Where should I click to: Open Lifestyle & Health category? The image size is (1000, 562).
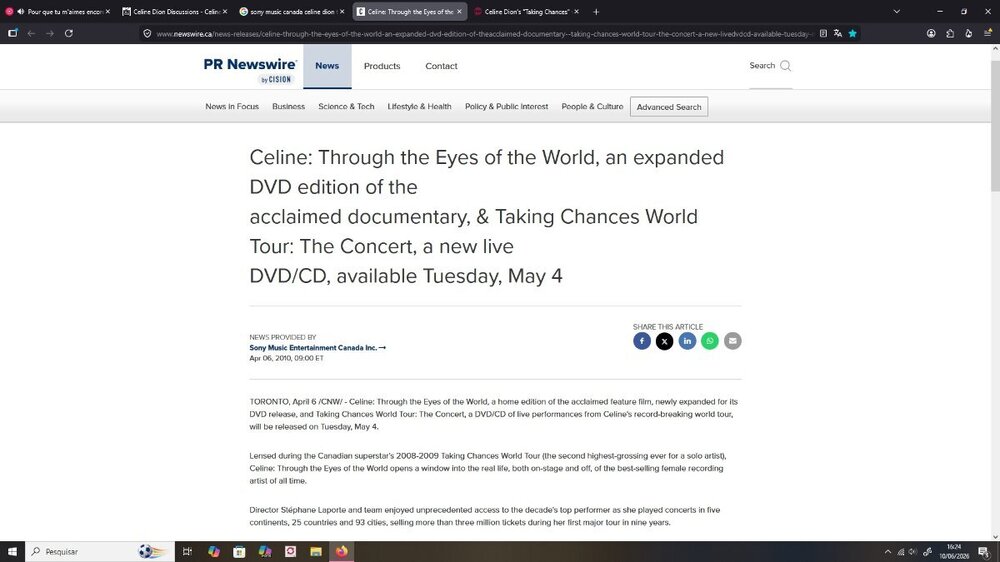tap(420, 107)
